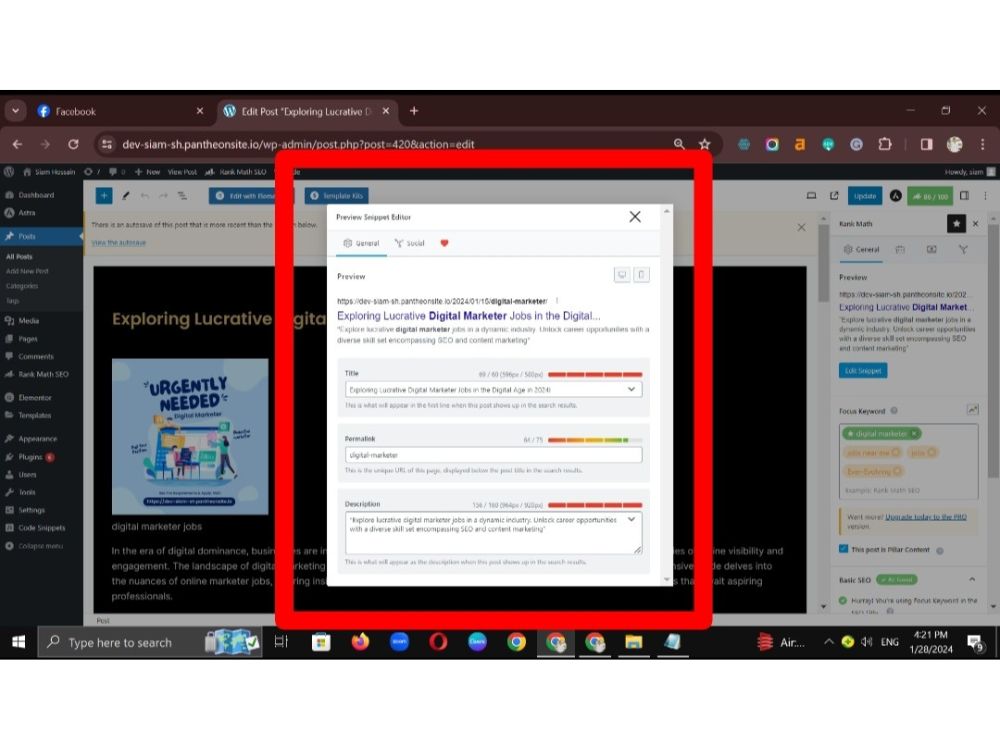Remove the digital marketer focus keyword

click(x=914, y=434)
